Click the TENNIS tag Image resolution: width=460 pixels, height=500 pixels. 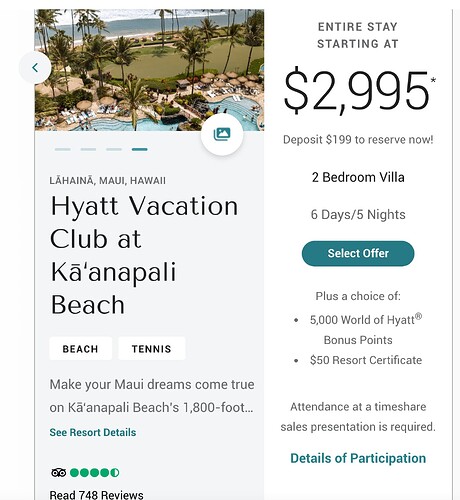coord(152,349)
